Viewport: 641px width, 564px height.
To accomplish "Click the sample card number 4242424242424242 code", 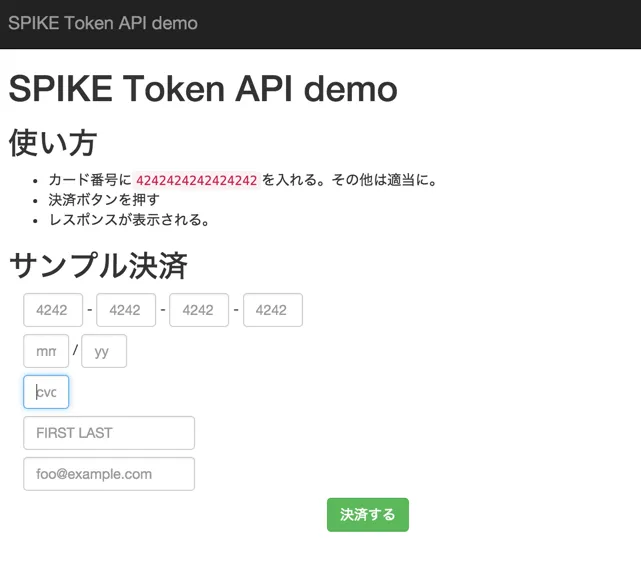I will (196, 181).
